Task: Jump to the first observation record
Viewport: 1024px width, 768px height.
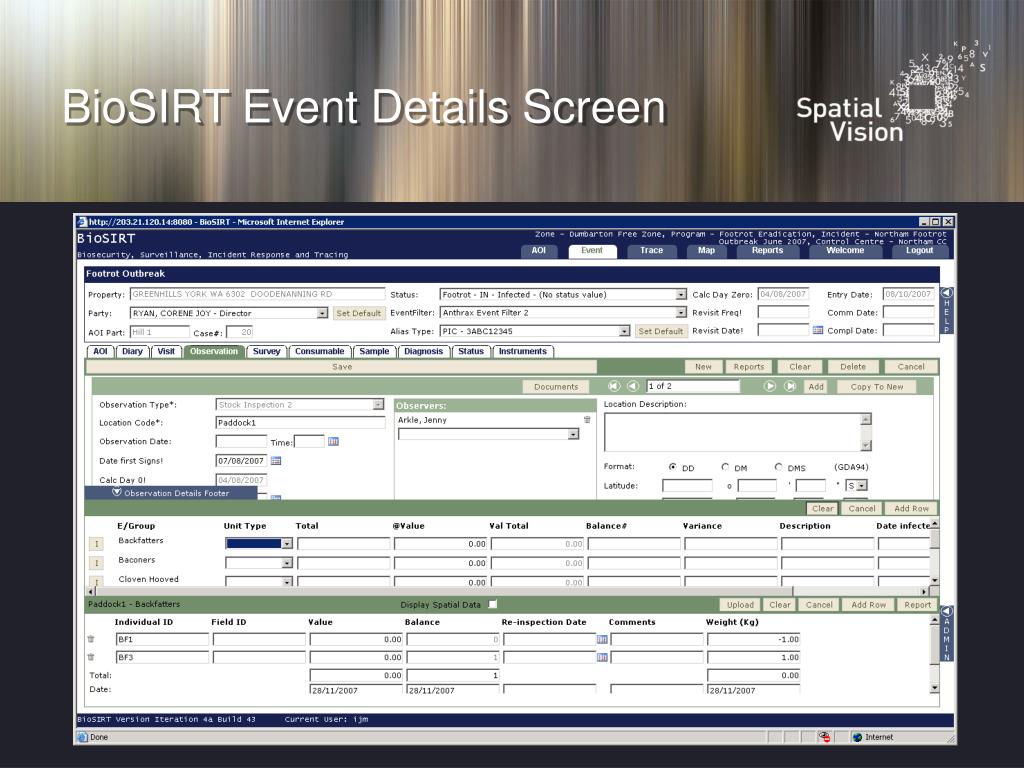Action: click(614, 386)
